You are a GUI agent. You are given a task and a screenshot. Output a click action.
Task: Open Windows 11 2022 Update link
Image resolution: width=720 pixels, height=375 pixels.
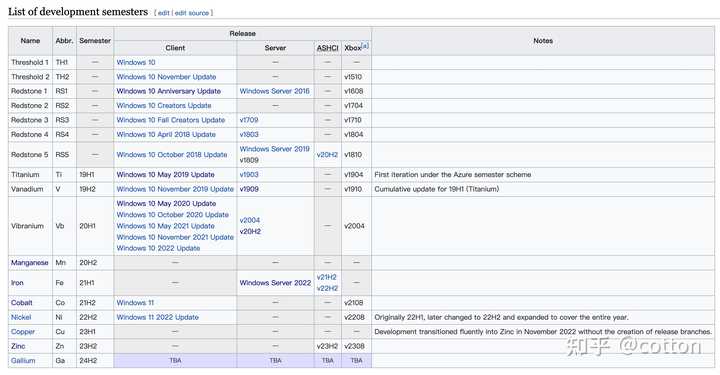click(158, 317)
